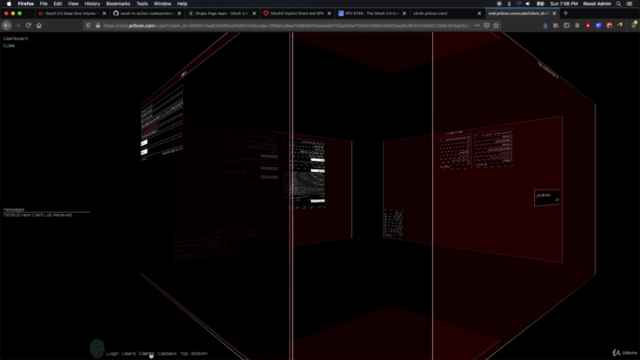
Task: Click the Login link in cube navigation
Action: [112, 353]
